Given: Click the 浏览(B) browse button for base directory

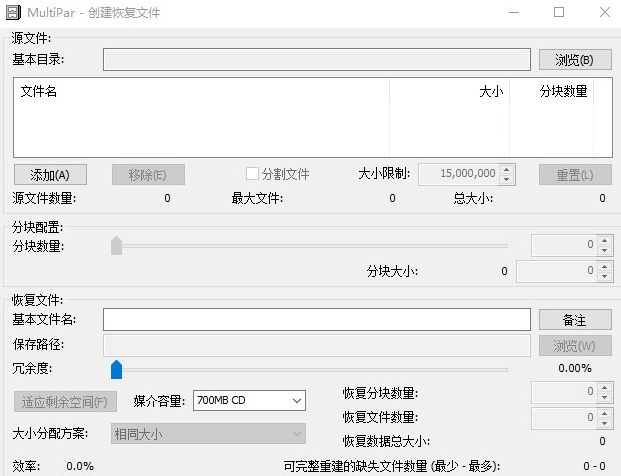Looking at the screenshot, I should tap(575, 60).
